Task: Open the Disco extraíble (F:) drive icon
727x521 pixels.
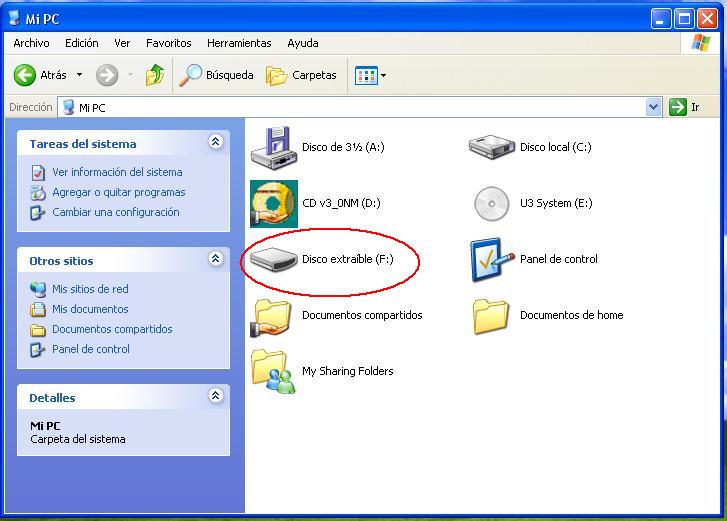Action: tap(274, 259)
